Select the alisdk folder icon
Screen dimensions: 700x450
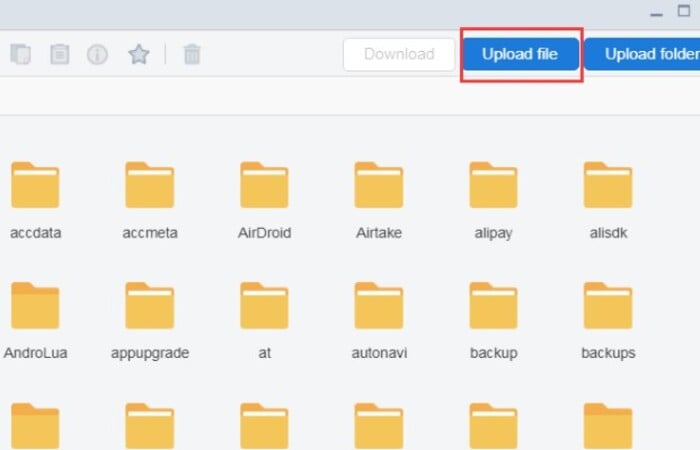click(x=608, y=185)
